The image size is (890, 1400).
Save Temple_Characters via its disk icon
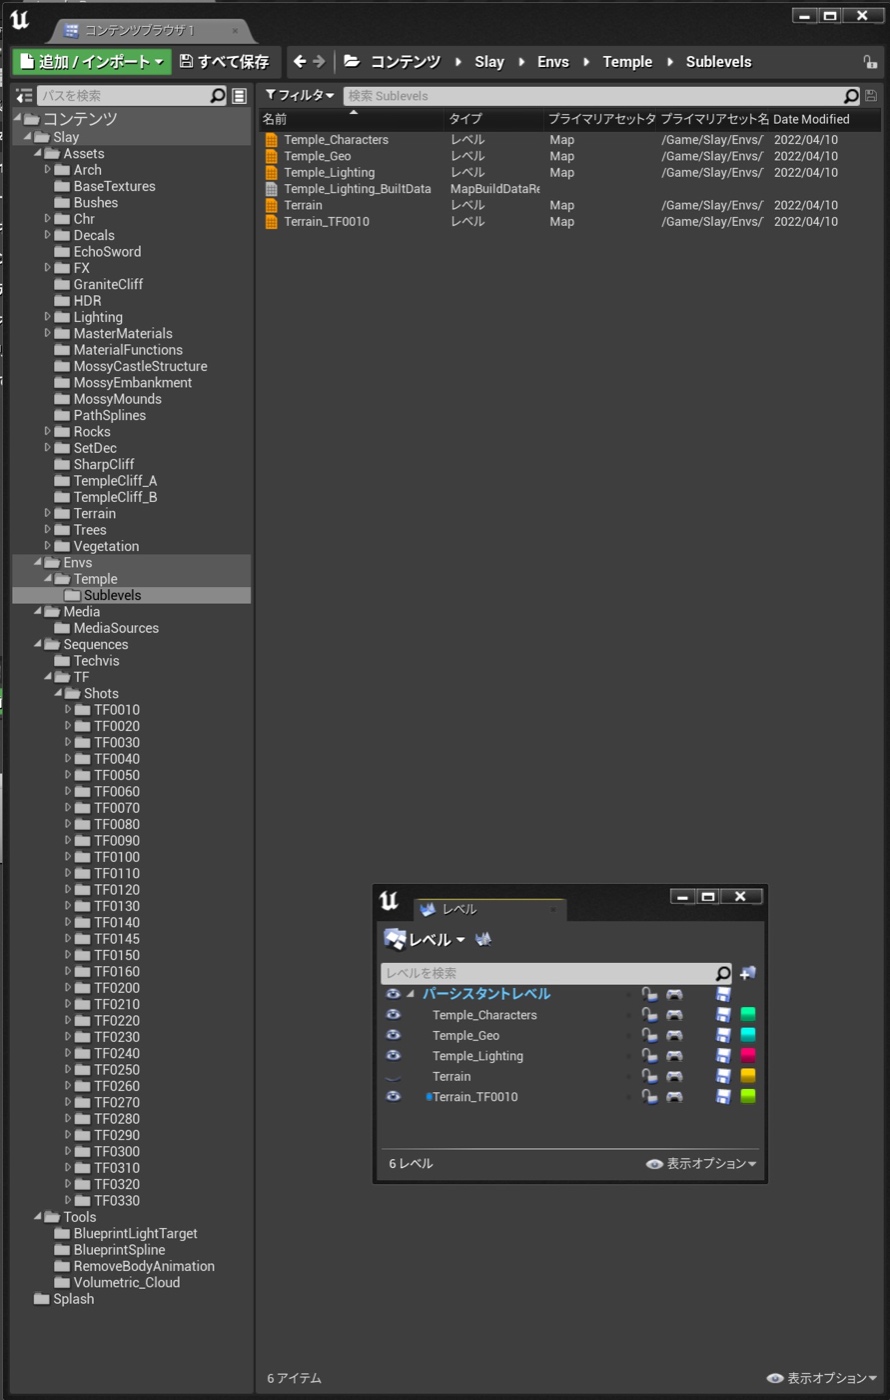click(724, 1015)
